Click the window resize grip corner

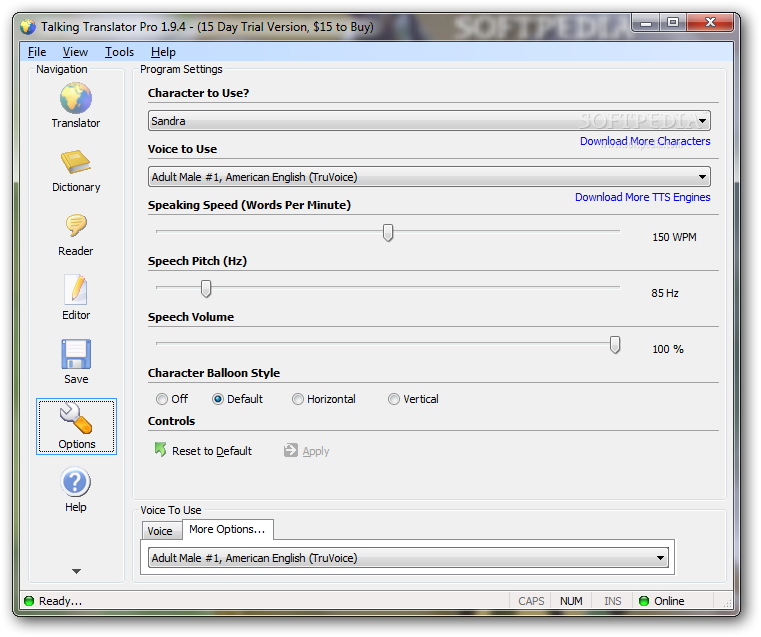(727, 603)
